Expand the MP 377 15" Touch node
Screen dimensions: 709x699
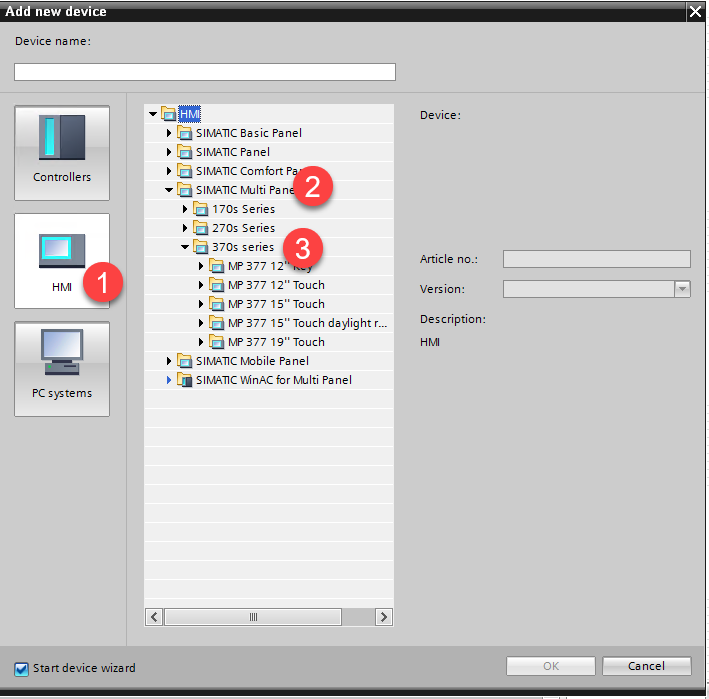click(x=201, y=304)
